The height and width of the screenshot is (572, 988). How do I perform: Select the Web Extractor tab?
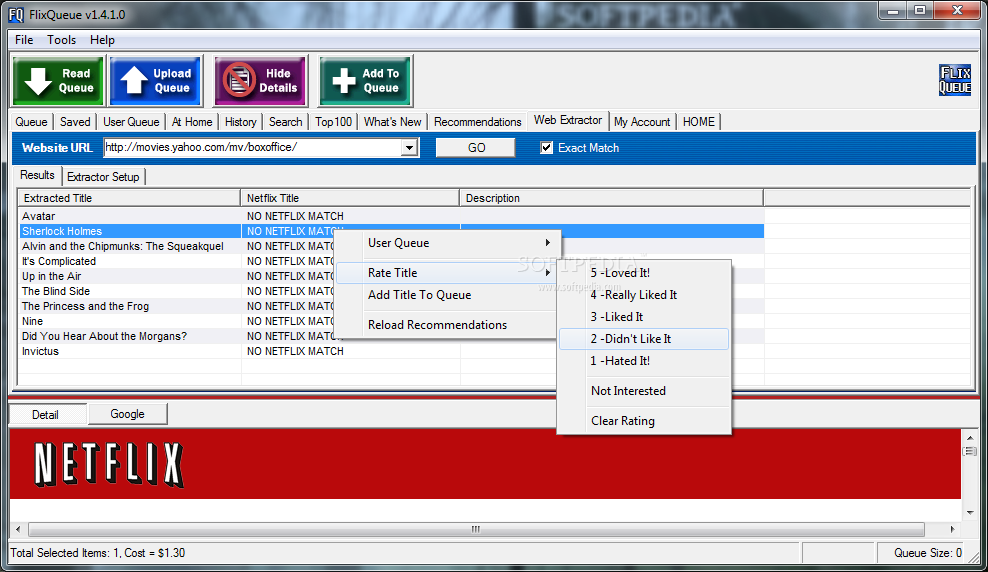[568, 120]
